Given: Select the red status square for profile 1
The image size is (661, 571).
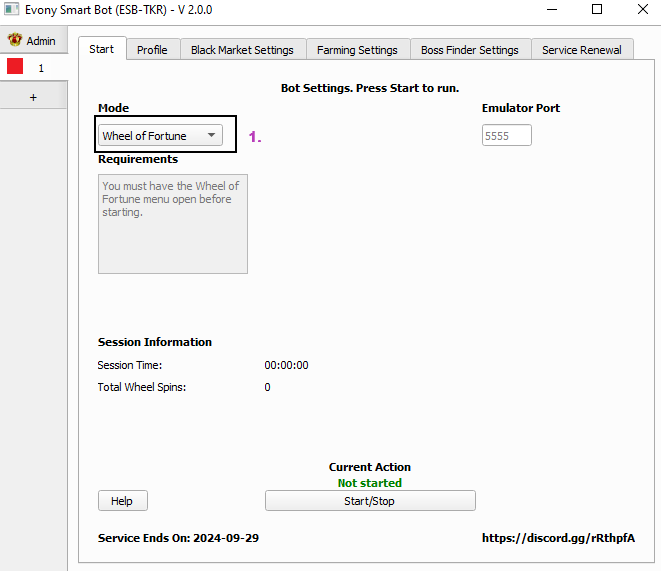Looking at the screenshot, I should pos(15,67).
